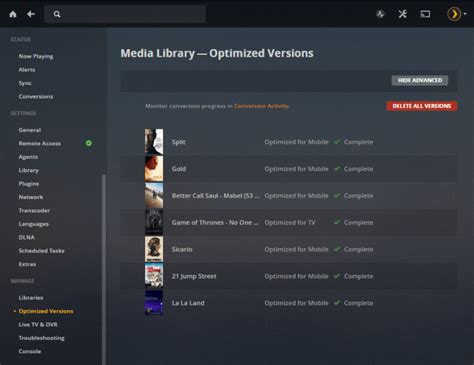Click Optimized for TV on Game of Thrones row
Screen dimensions: 474x365
click(x=290, y=222)
